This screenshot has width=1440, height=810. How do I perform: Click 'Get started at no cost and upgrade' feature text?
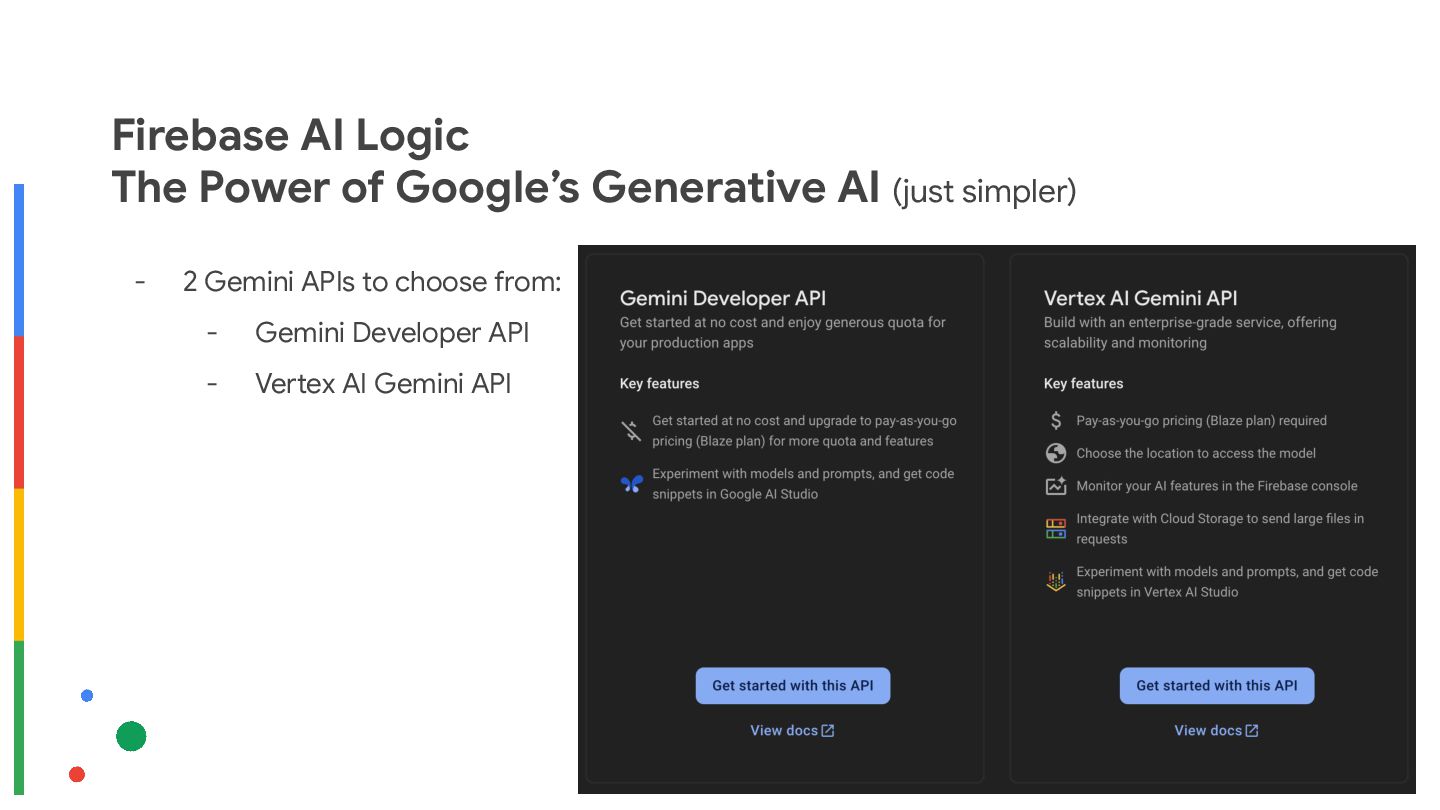(804, 431)
